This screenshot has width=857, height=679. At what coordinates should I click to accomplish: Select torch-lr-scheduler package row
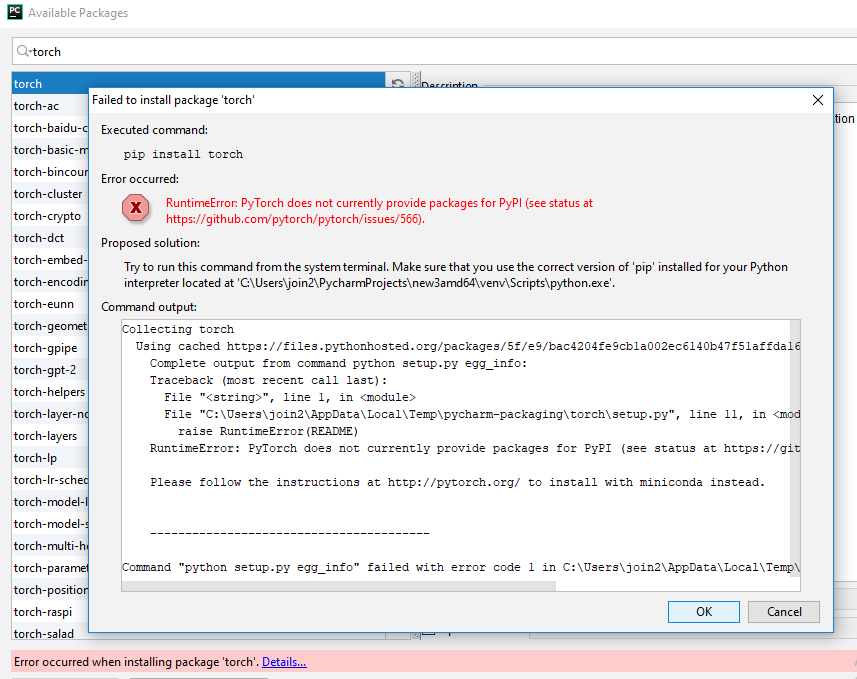[50, 479]
